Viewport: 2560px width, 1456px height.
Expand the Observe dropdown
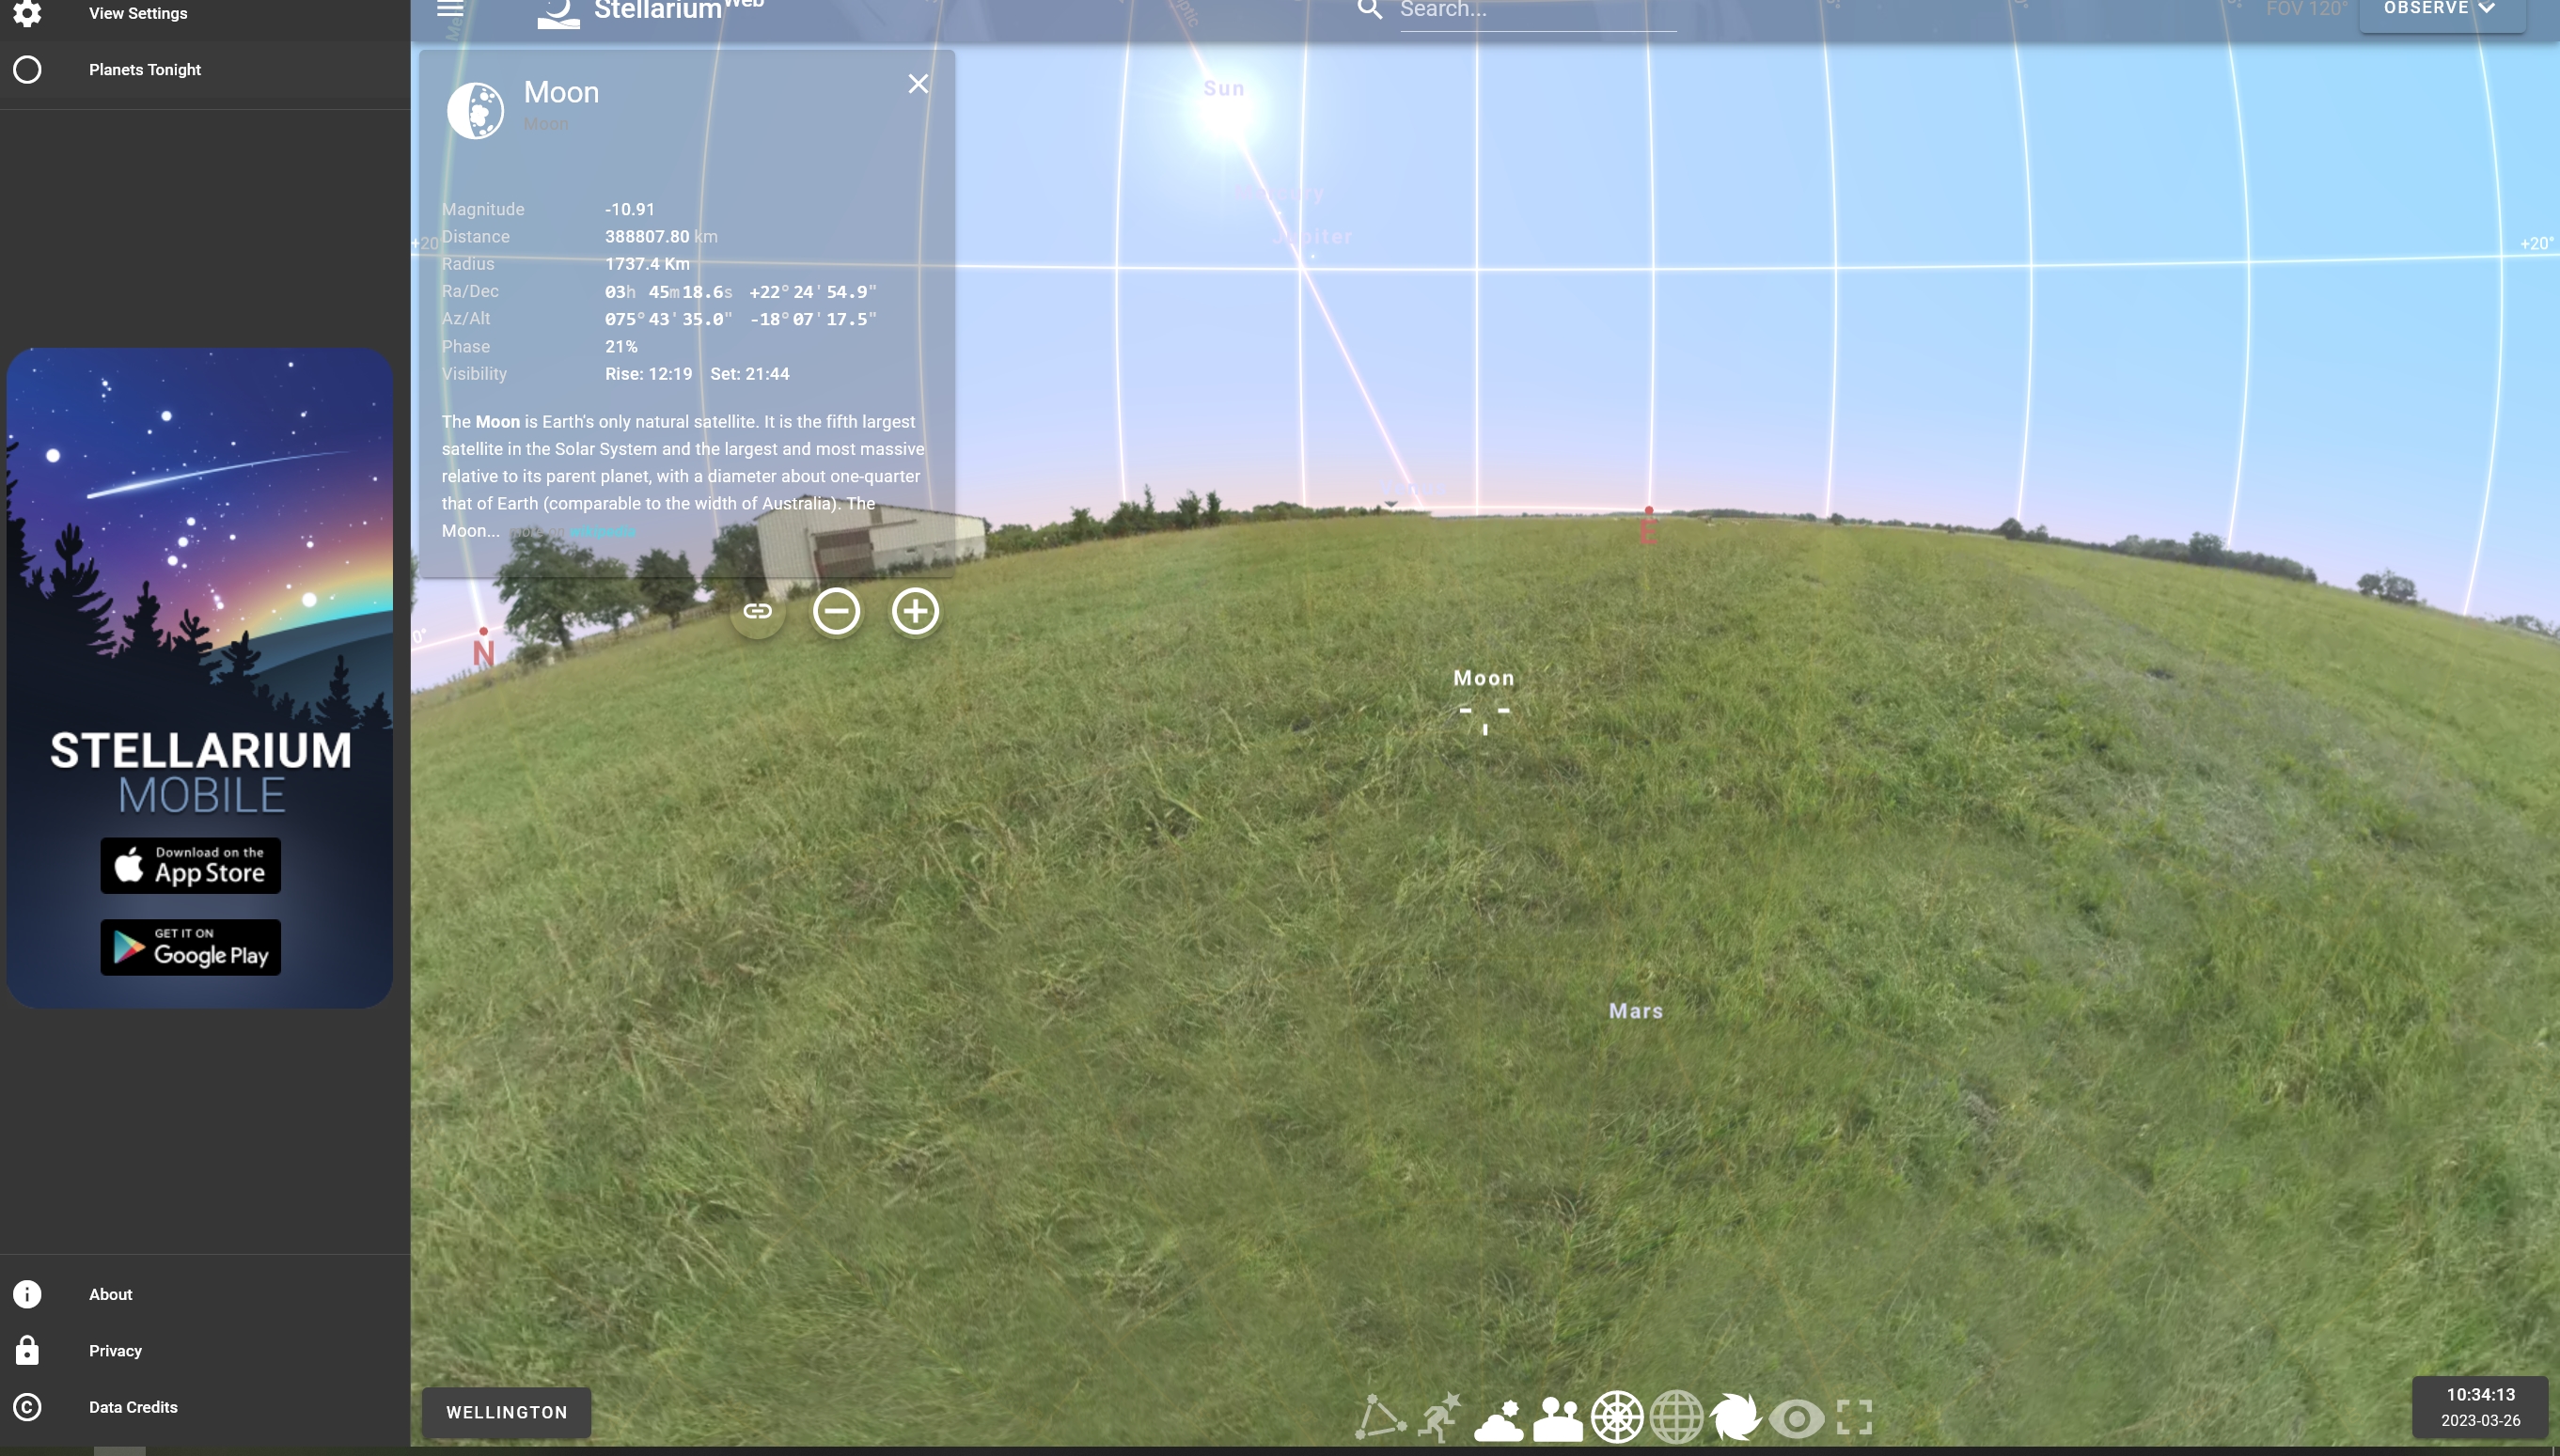[x=2441, y=10]
